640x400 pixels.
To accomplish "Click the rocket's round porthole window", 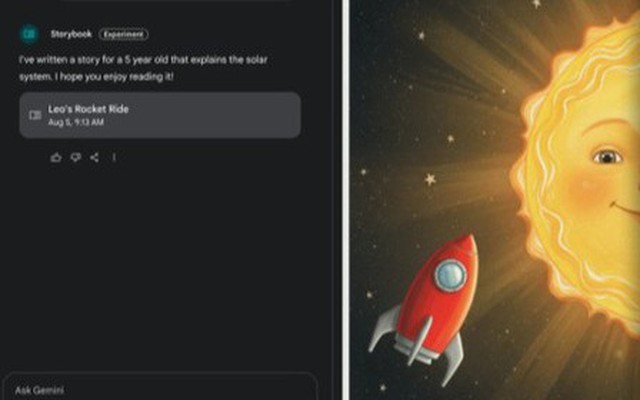I will click(x=450, y=276).
